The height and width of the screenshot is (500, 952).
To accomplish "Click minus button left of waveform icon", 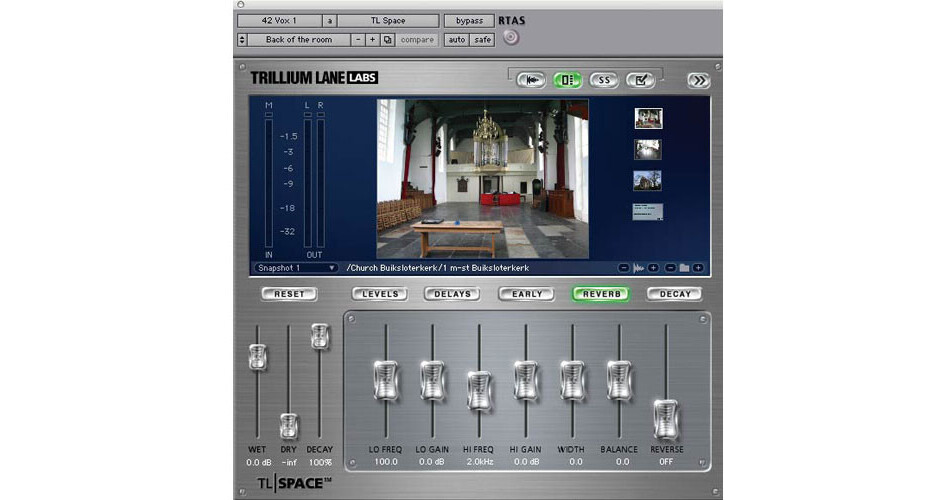I will pos(624,268).
